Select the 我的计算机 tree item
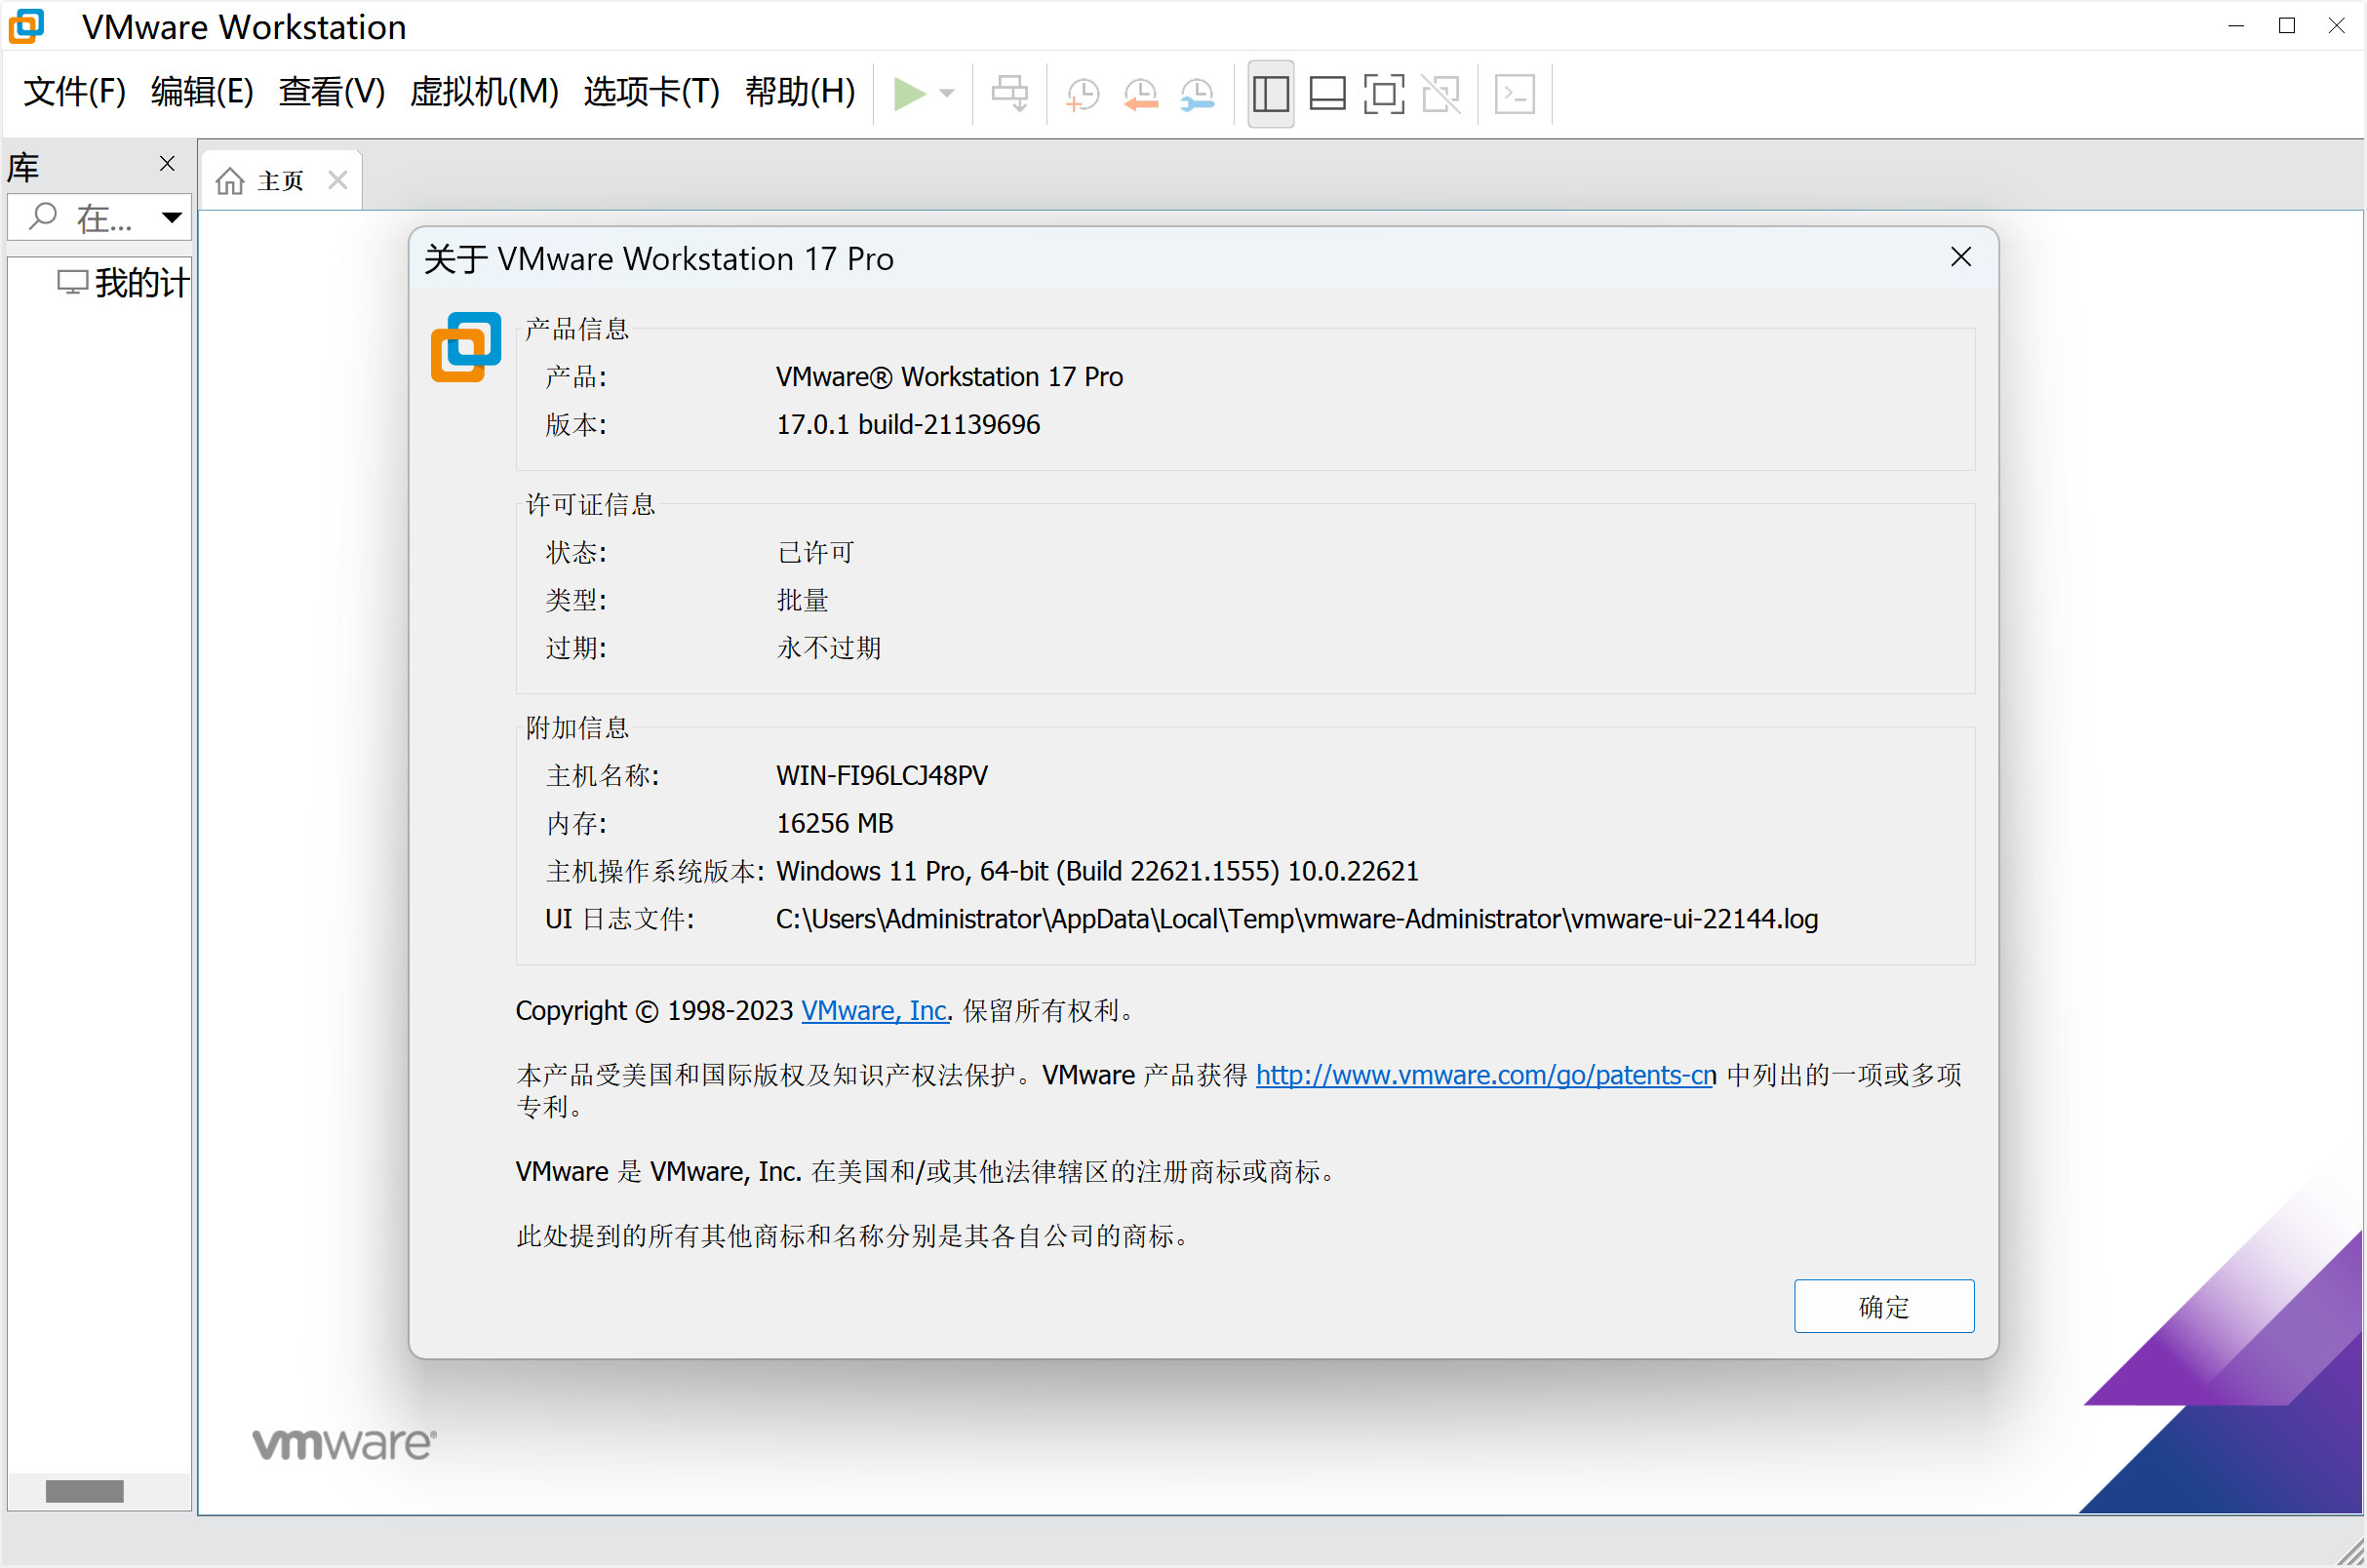 pos(124,283)
